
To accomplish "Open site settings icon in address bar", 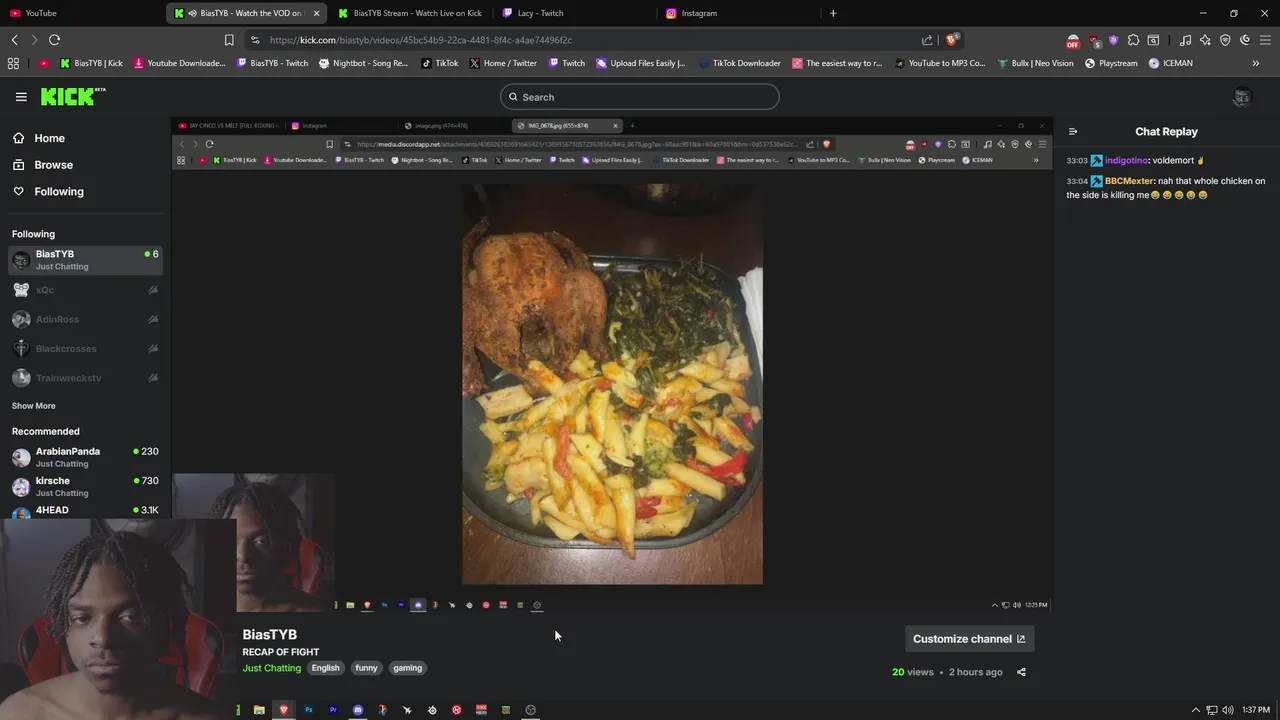I will pos(255,40).
